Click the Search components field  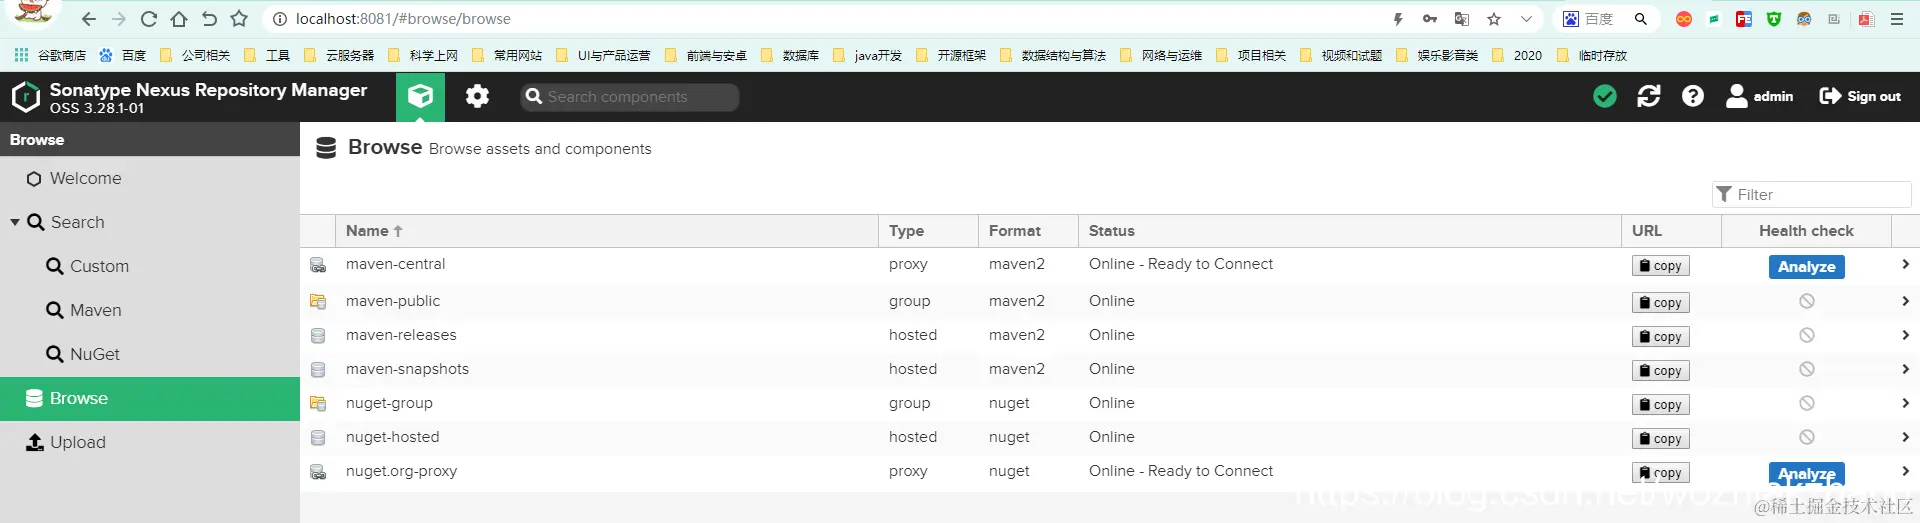coord(630,97)
